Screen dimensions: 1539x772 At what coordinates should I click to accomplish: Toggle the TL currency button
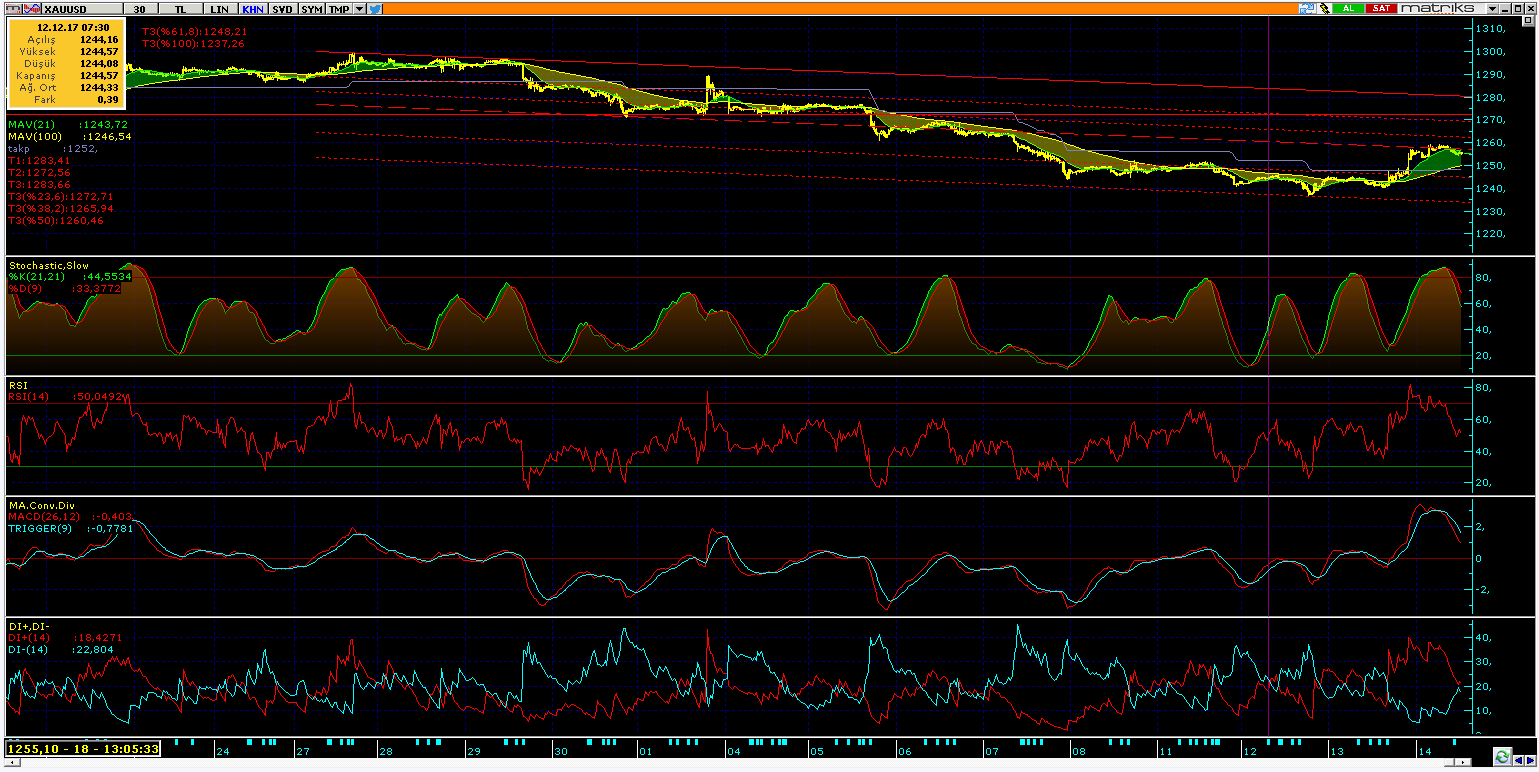coord(180,7)
